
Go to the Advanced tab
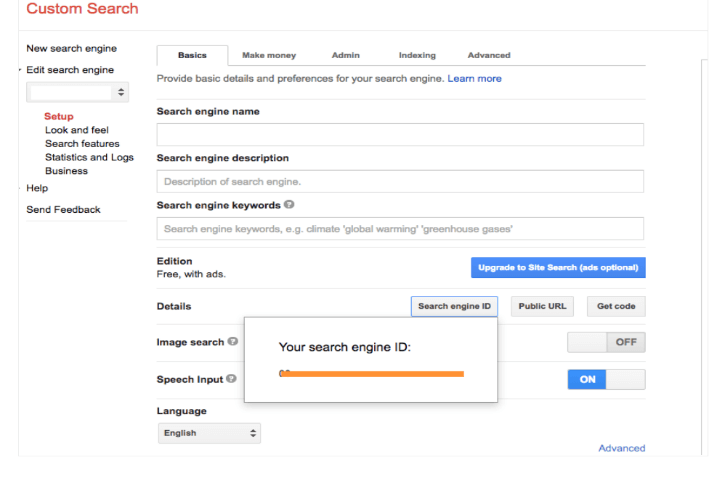click(x=489, y=55)
